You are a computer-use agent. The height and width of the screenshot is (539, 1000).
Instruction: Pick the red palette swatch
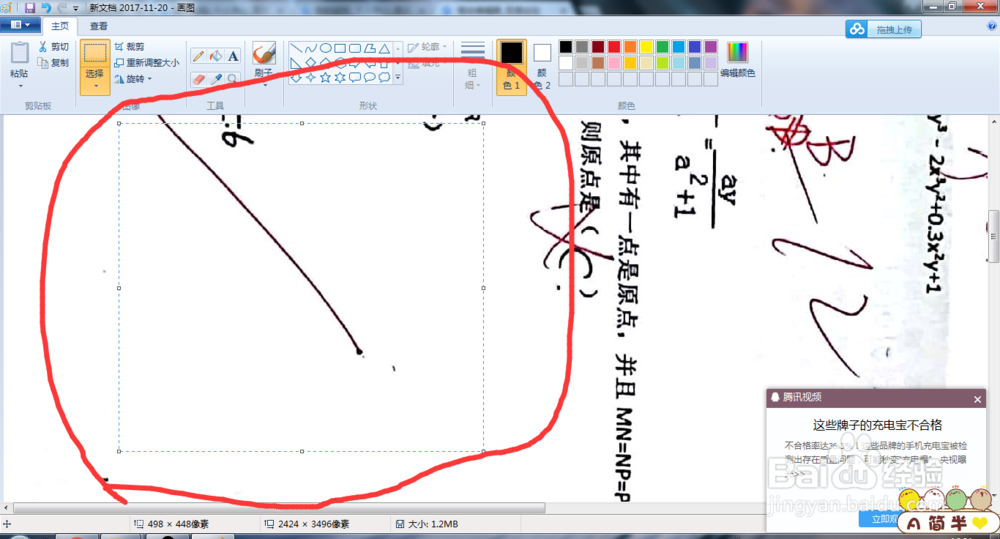click(614, 47)
